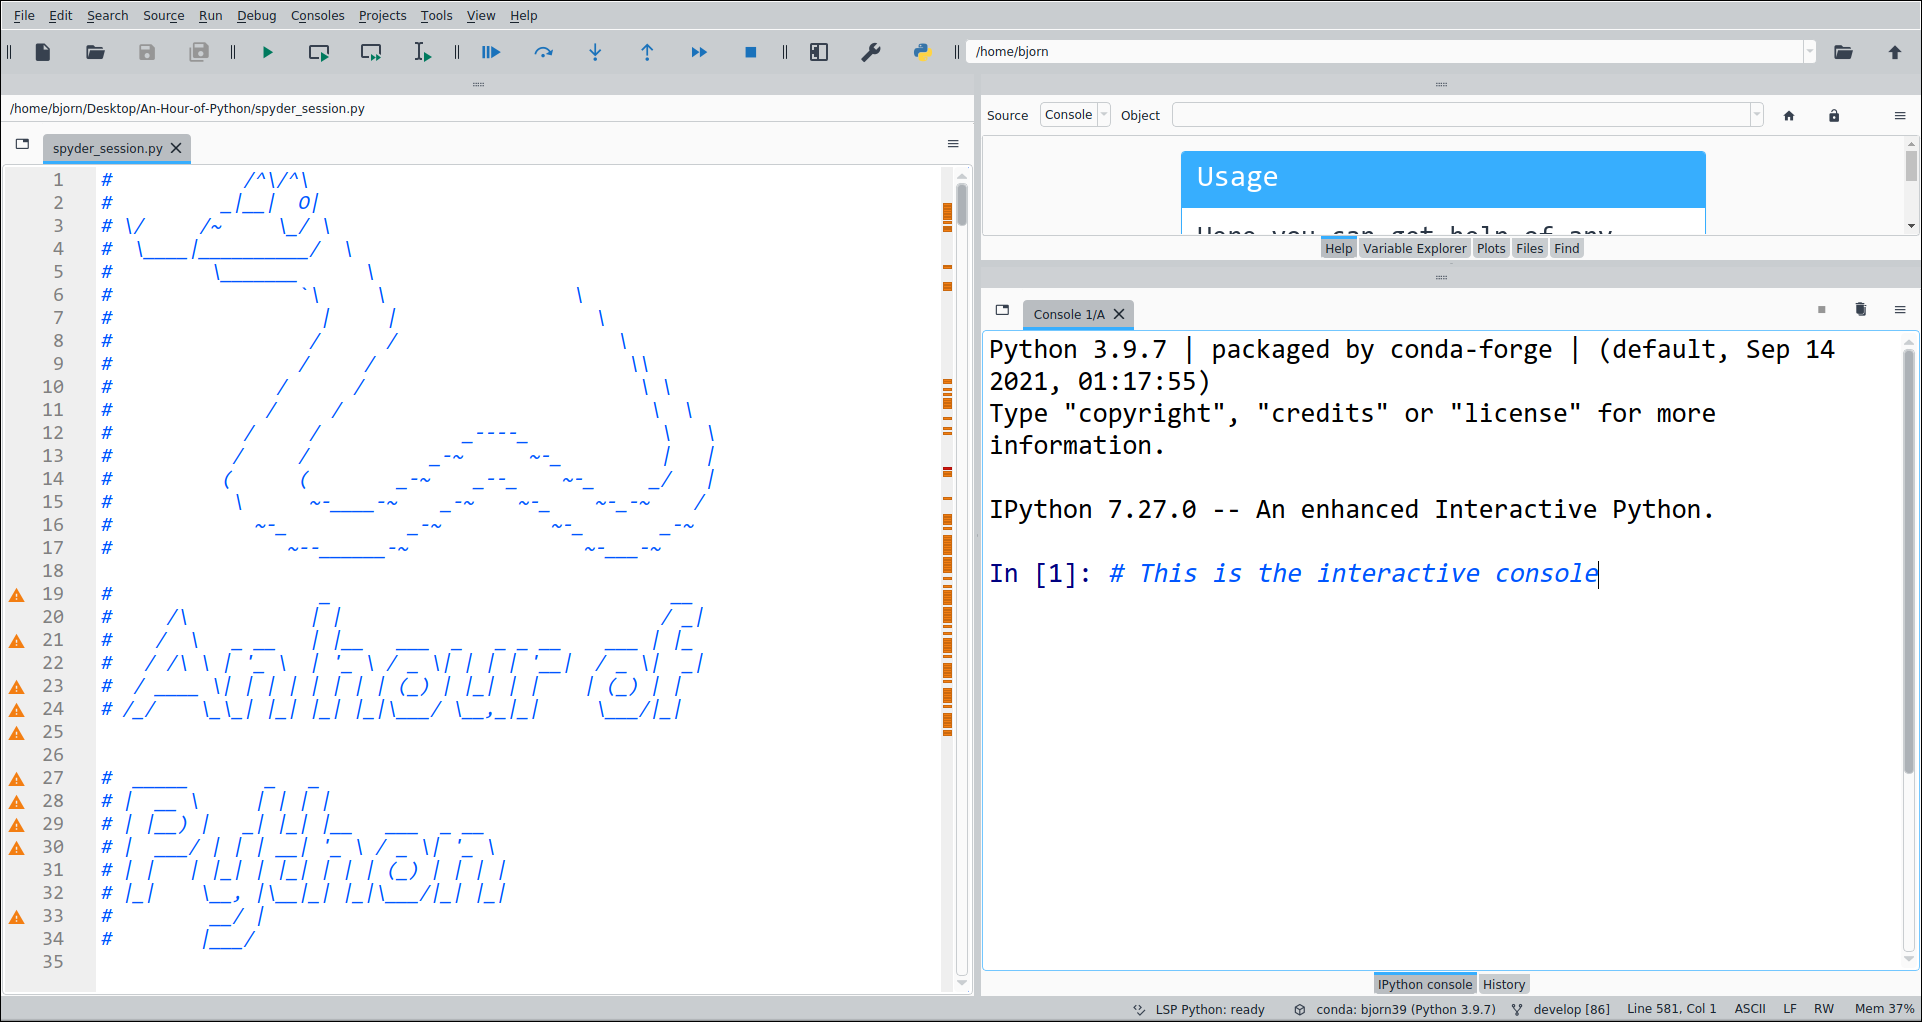
Task: Open the File menu
Action: (24, 15)
